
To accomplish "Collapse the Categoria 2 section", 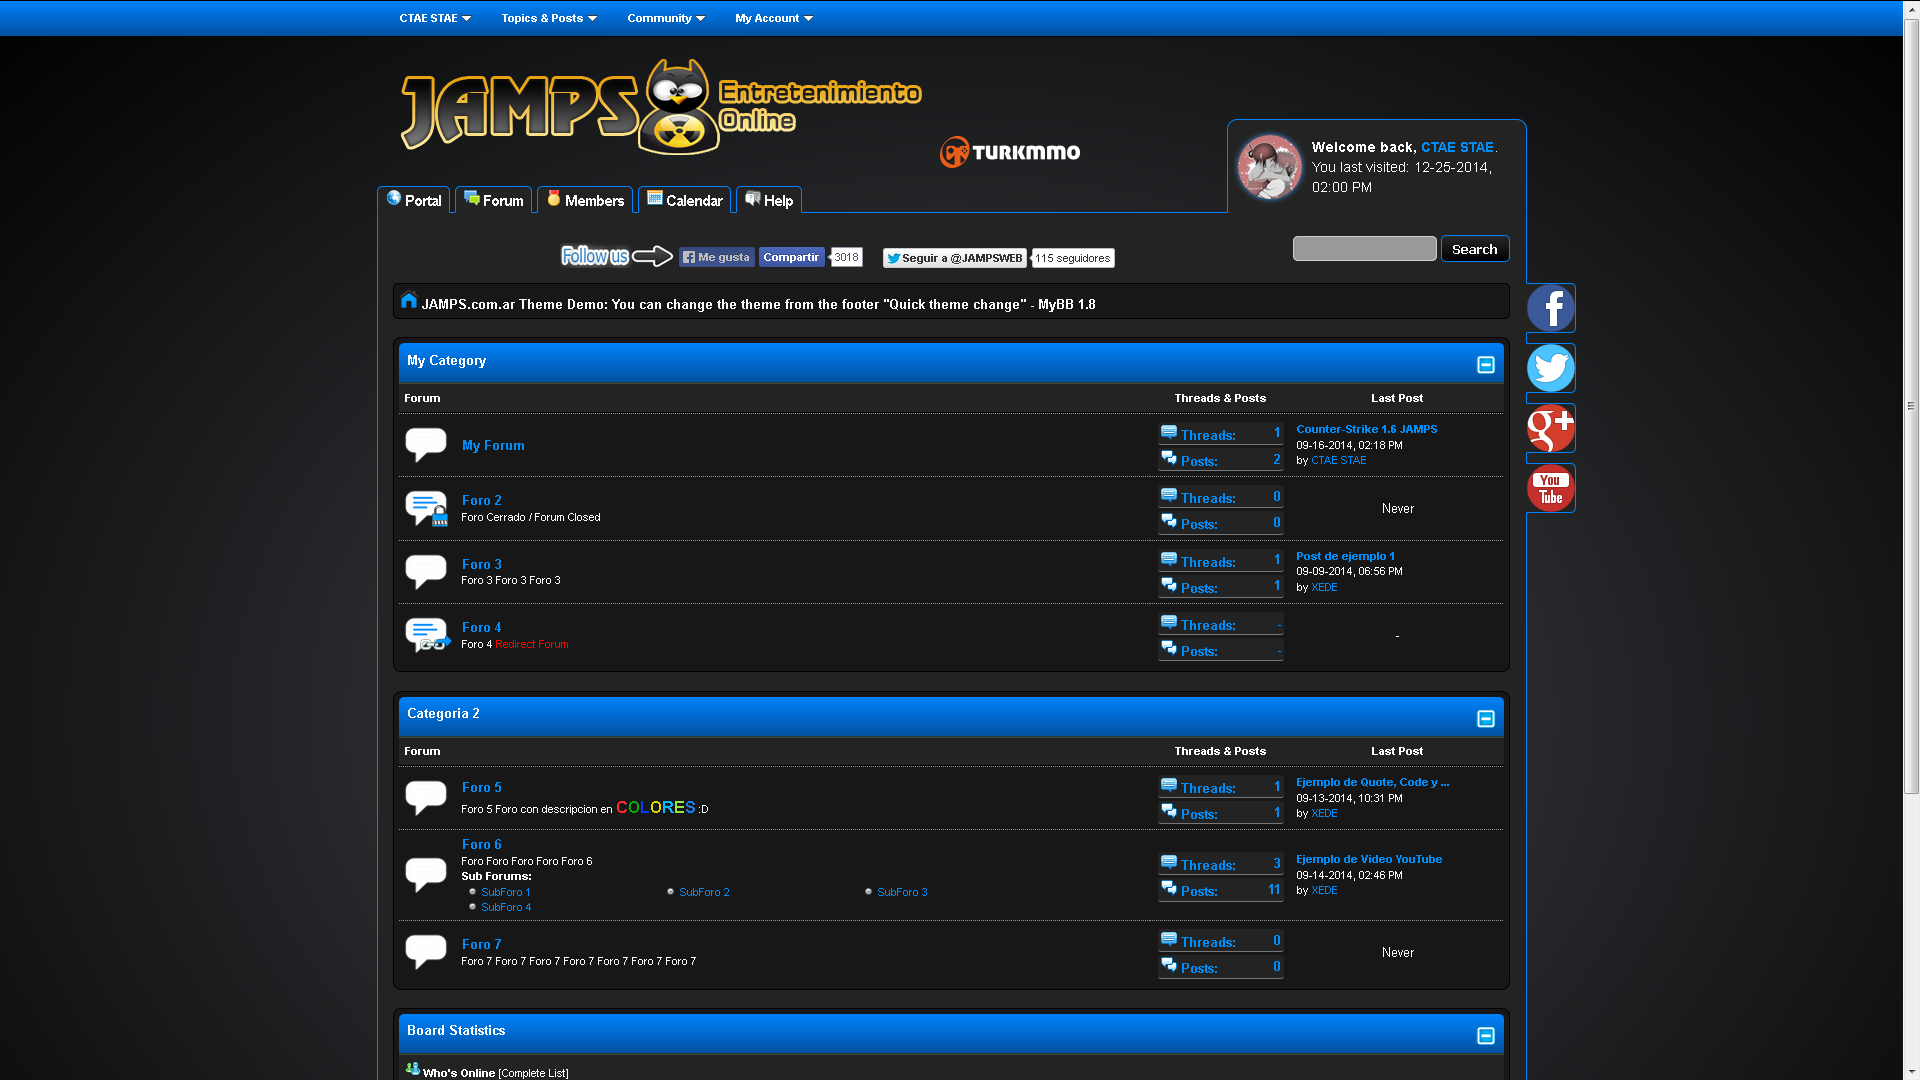I will point(1486,719).
